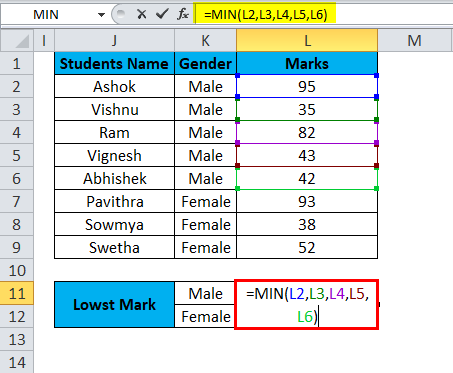Image resolution: width=453 pixels, height=373 pixels.
Task: Click marks cell with value 35
Action: [x=307, y=109]
